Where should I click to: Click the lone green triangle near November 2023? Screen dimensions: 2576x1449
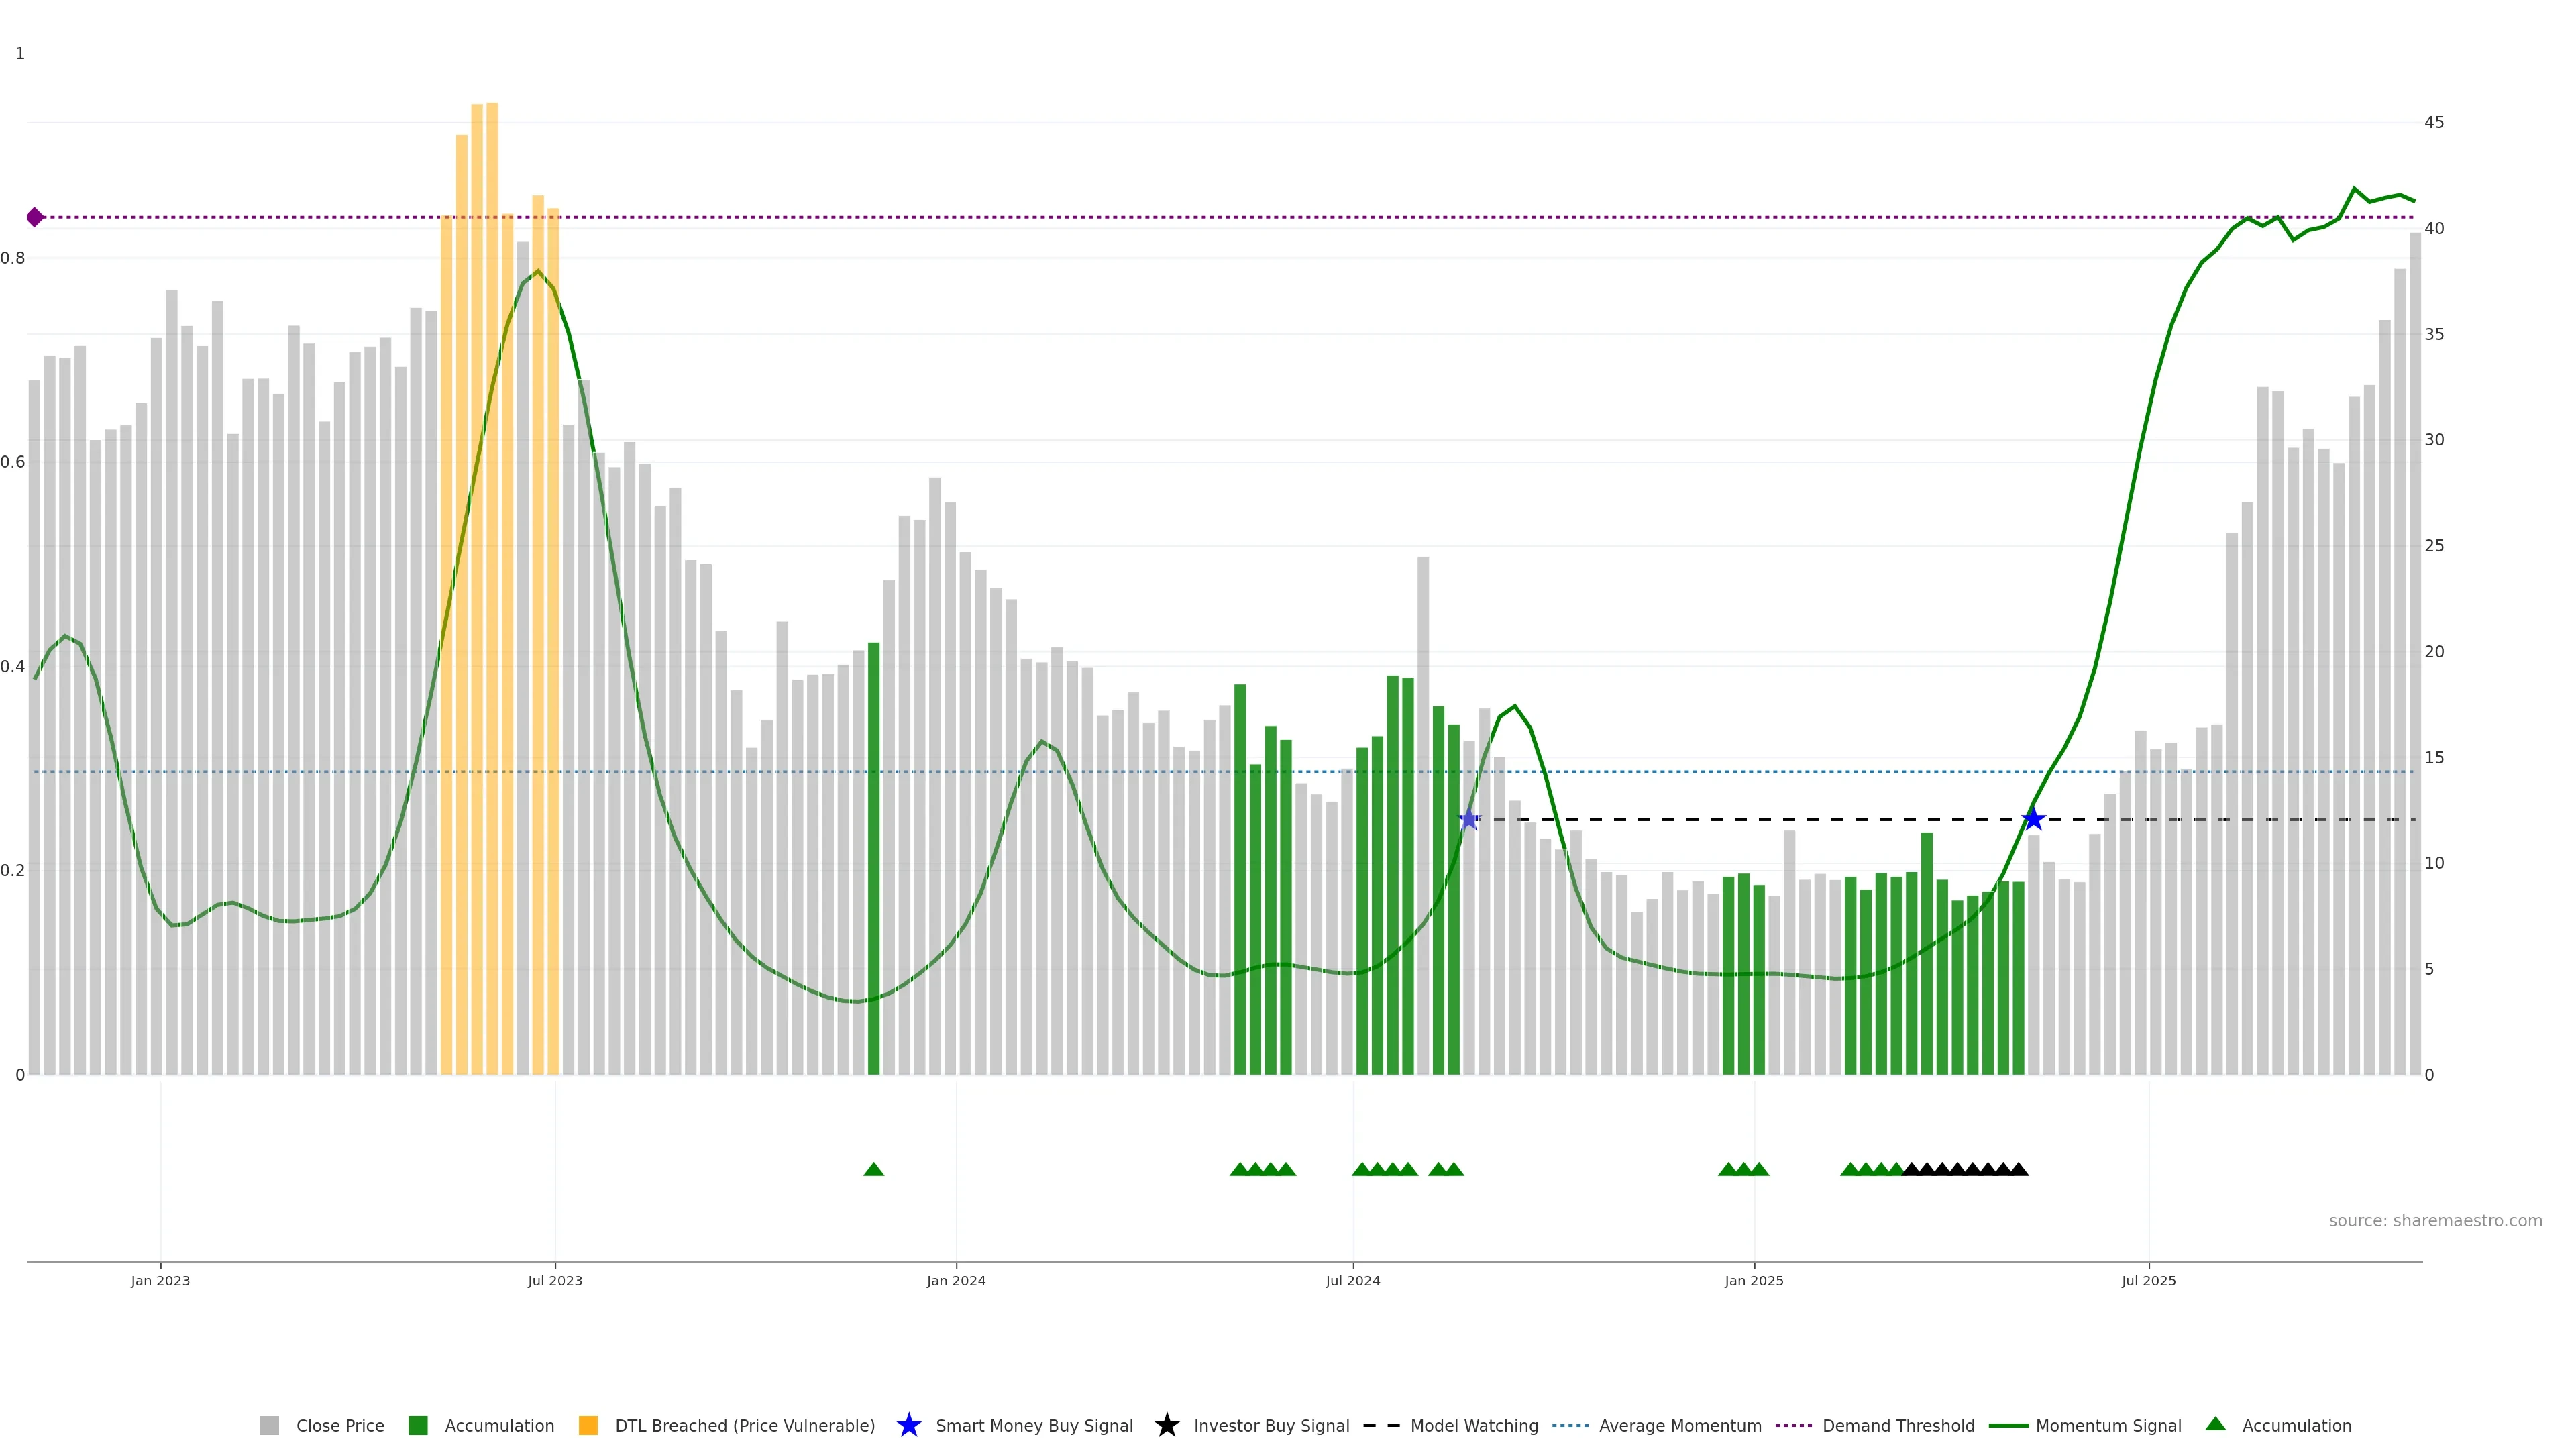click(873, 1169)
